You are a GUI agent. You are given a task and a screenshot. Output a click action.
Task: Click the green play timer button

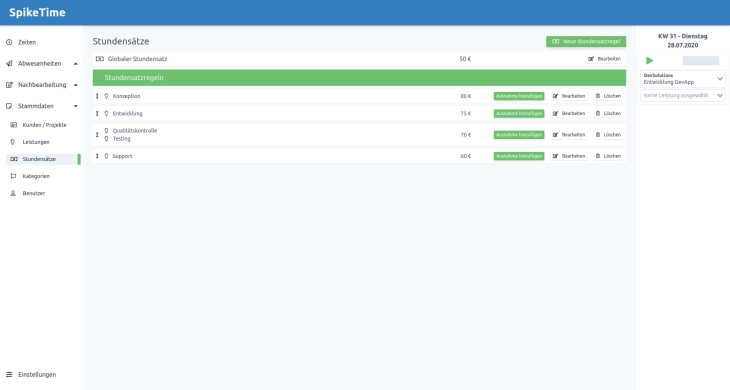649,61
